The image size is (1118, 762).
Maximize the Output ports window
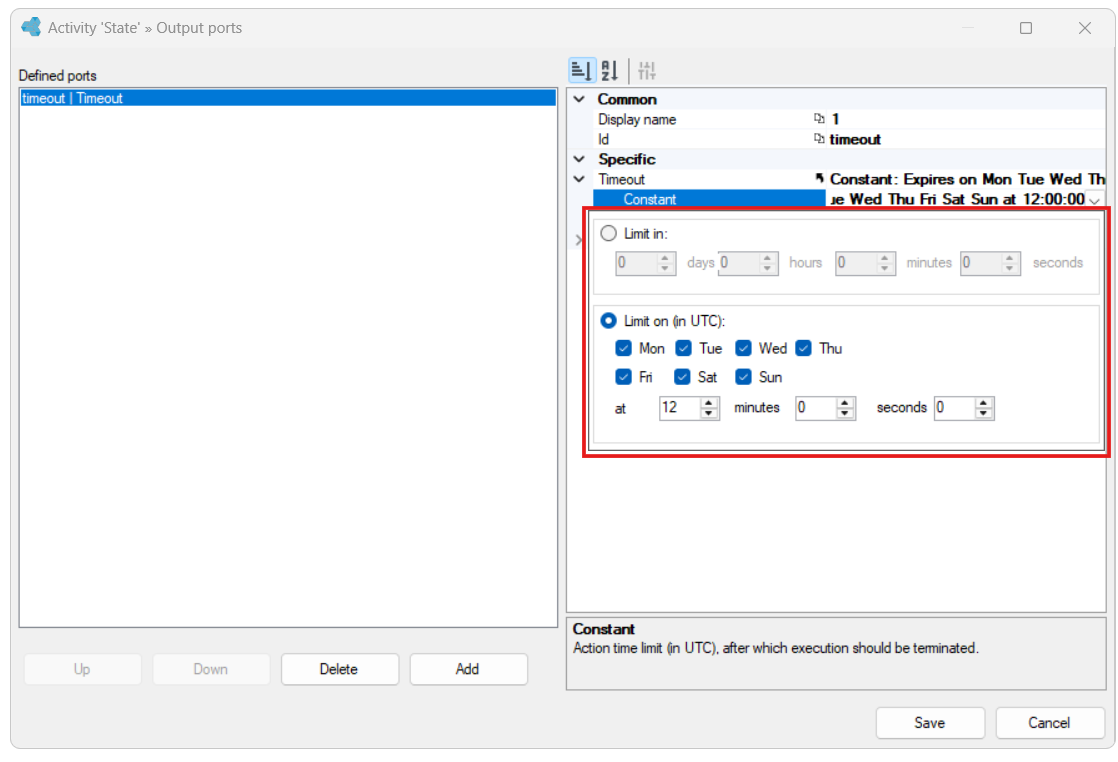point(1026,28)
